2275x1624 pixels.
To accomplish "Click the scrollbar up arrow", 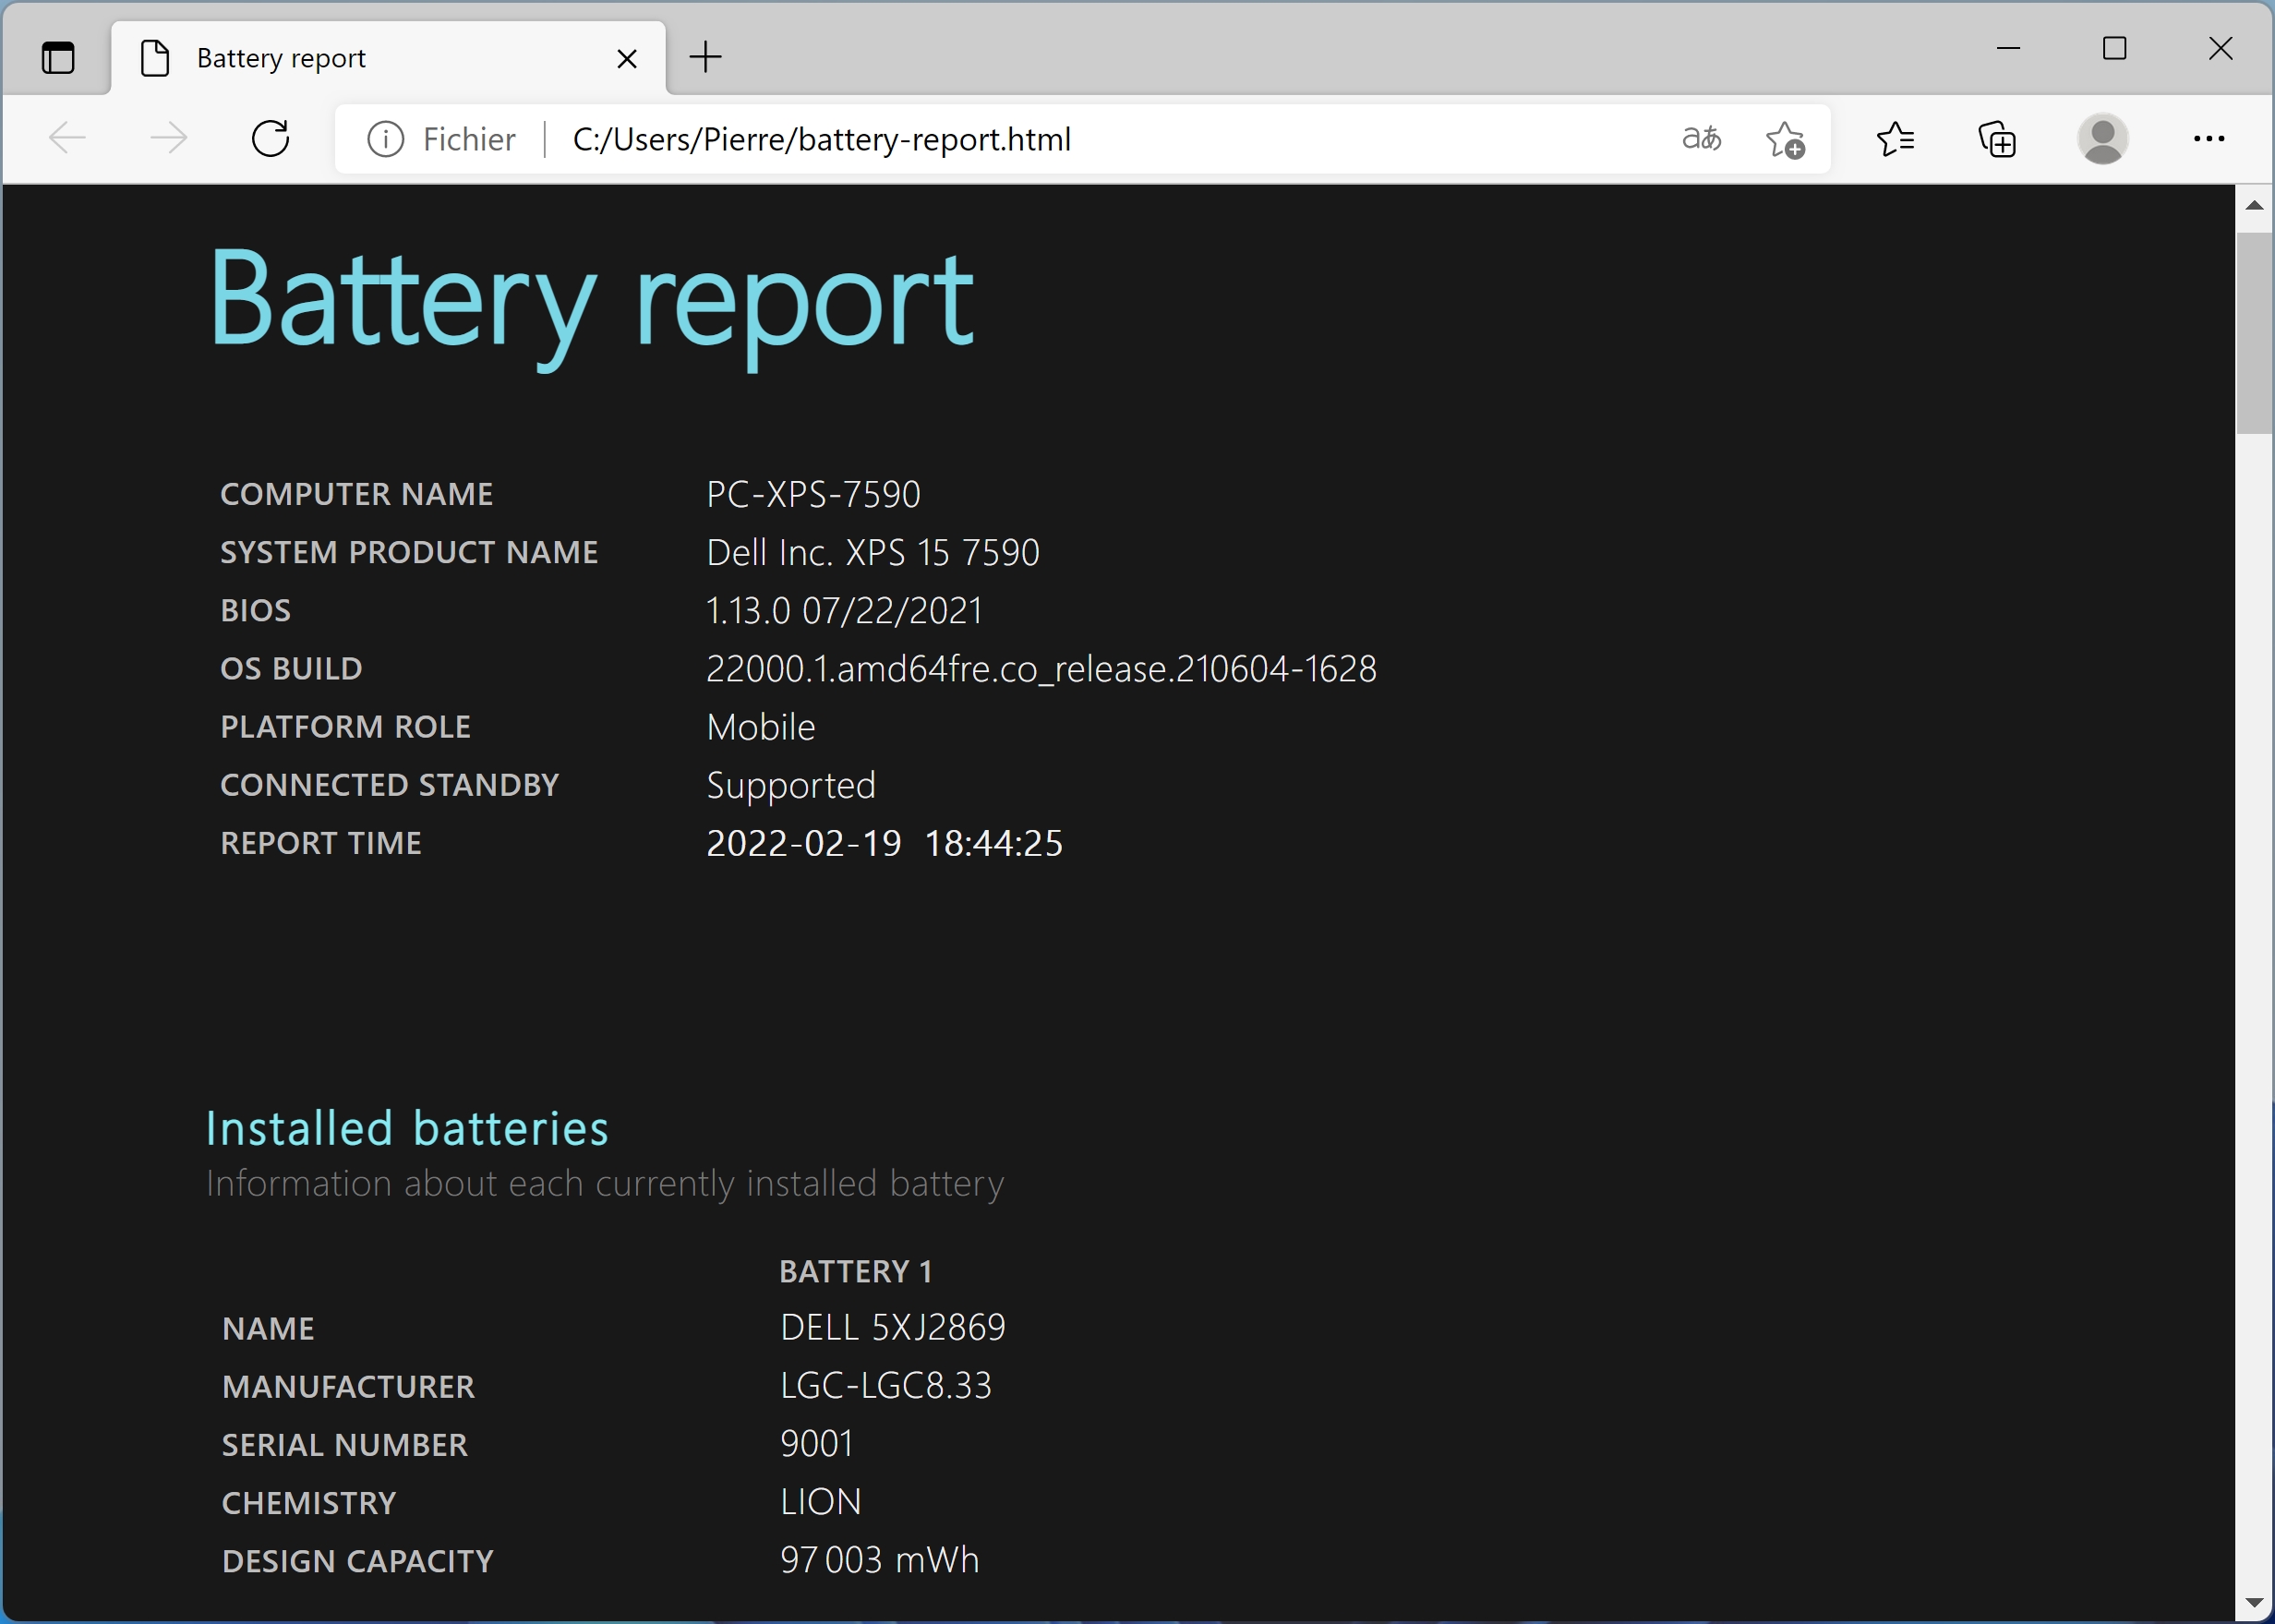I will 2254,205.
